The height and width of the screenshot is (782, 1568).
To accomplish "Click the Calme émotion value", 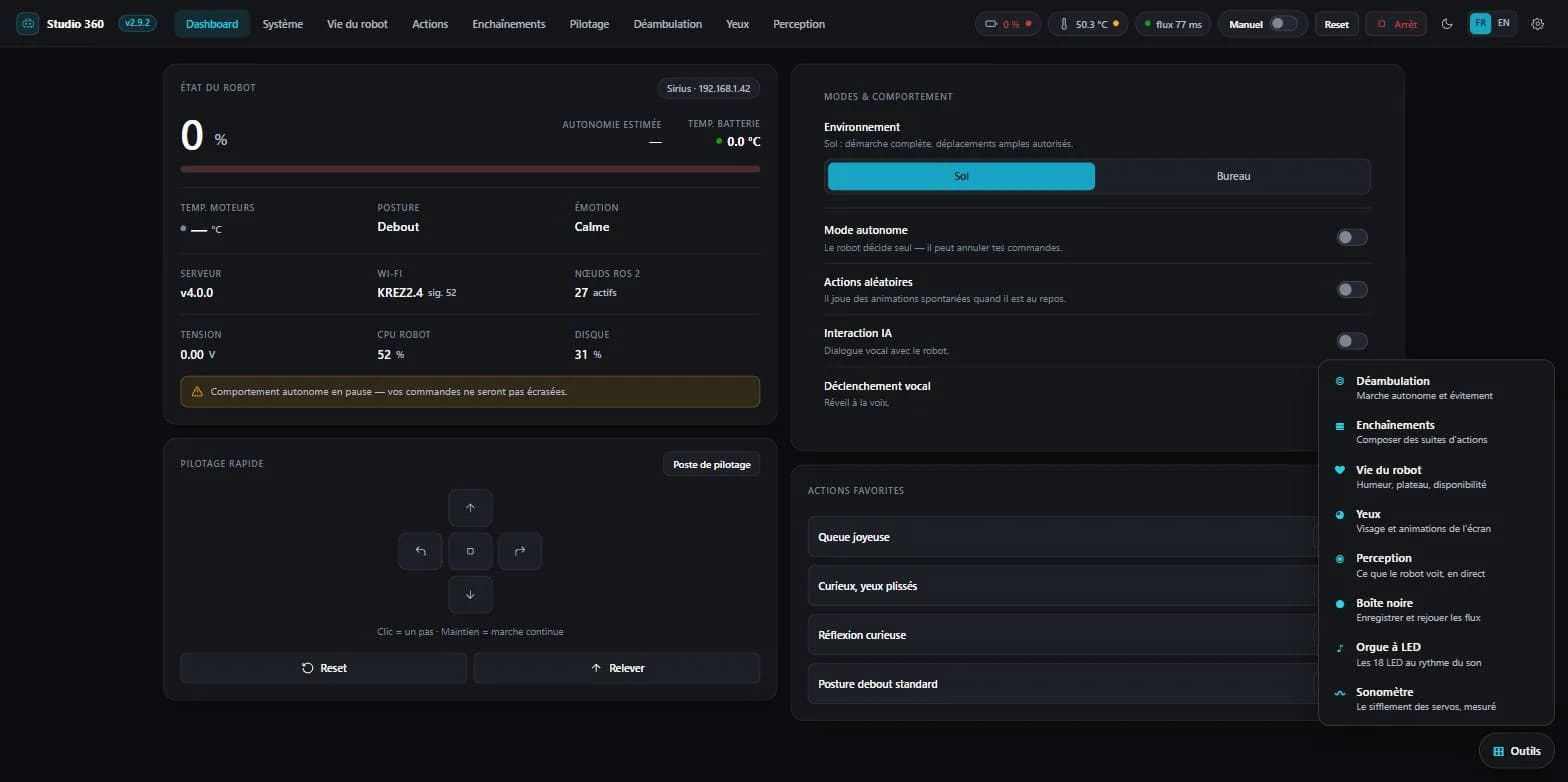I will 592,227.
